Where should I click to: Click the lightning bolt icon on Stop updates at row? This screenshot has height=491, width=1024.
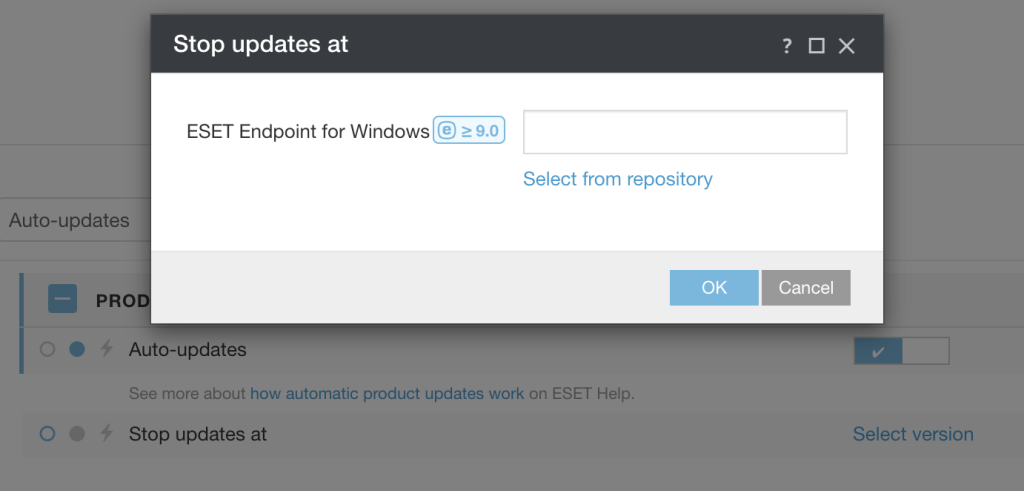[x=106, y=434]
